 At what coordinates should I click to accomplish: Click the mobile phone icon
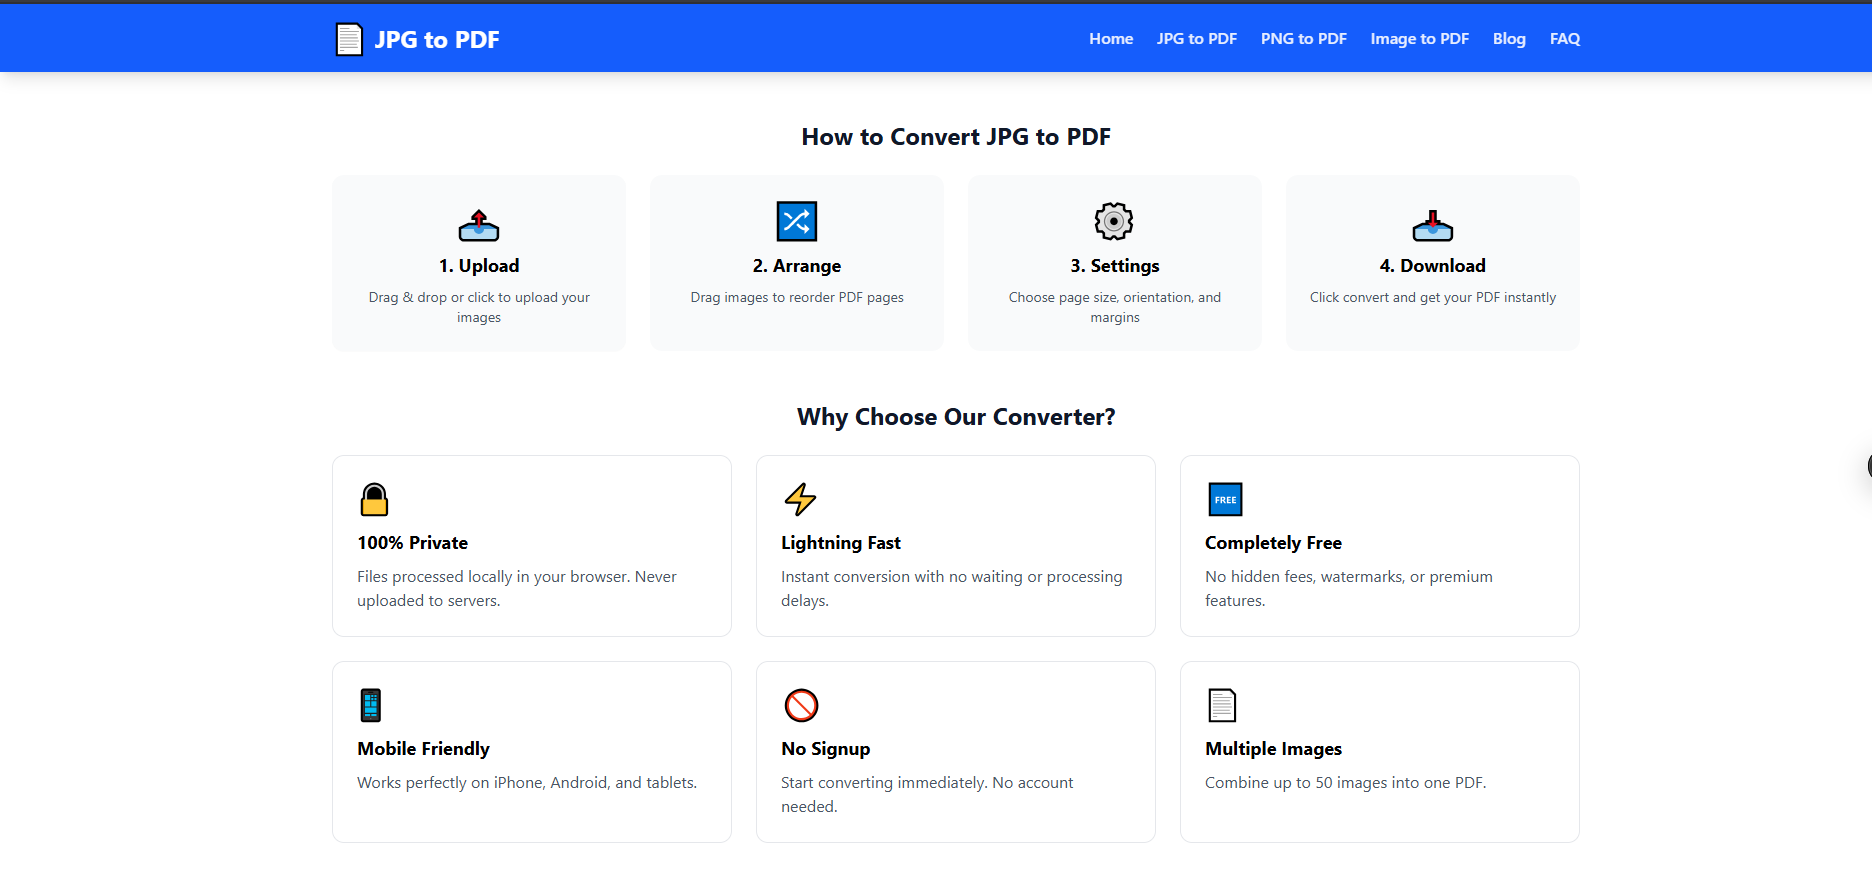tap(371, 705)
